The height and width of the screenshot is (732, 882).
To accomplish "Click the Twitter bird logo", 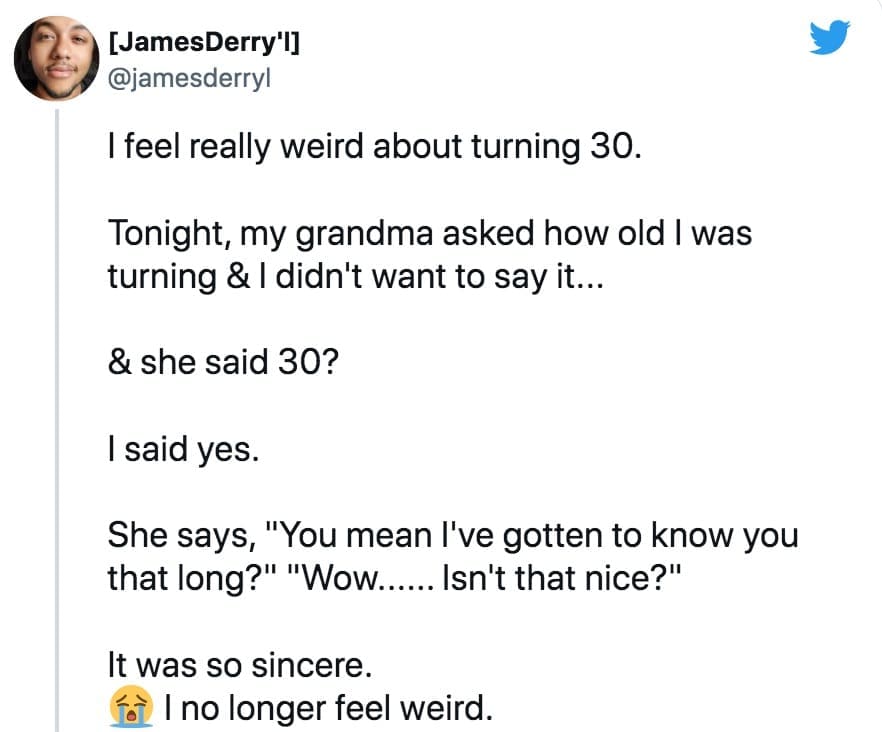I will 828,38.
